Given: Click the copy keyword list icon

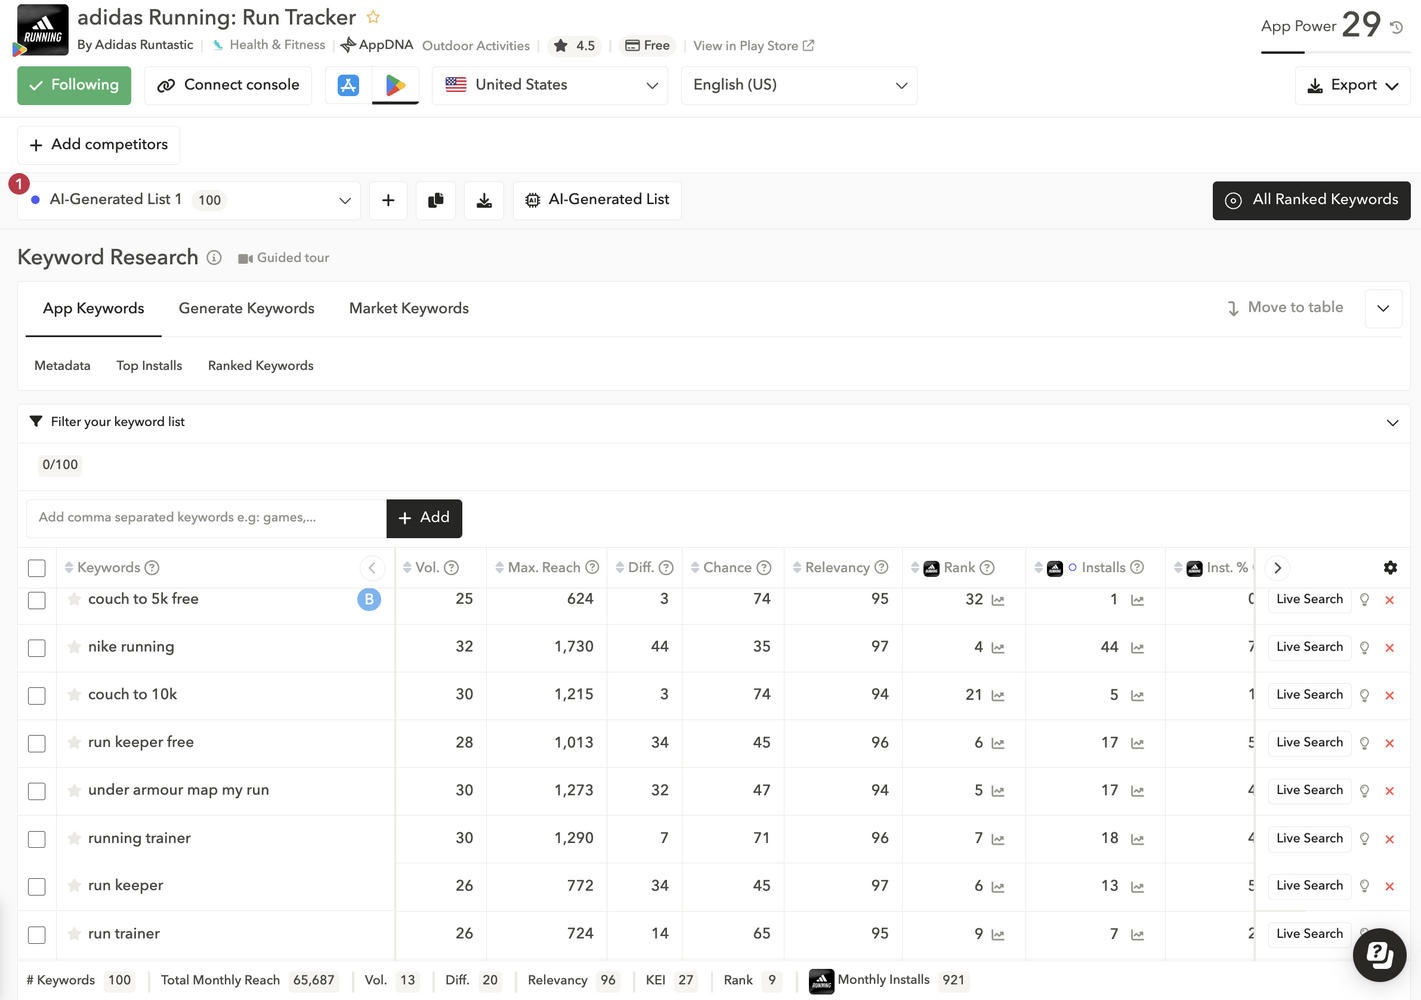Looking at the screenshot, I should click(436, 200).
